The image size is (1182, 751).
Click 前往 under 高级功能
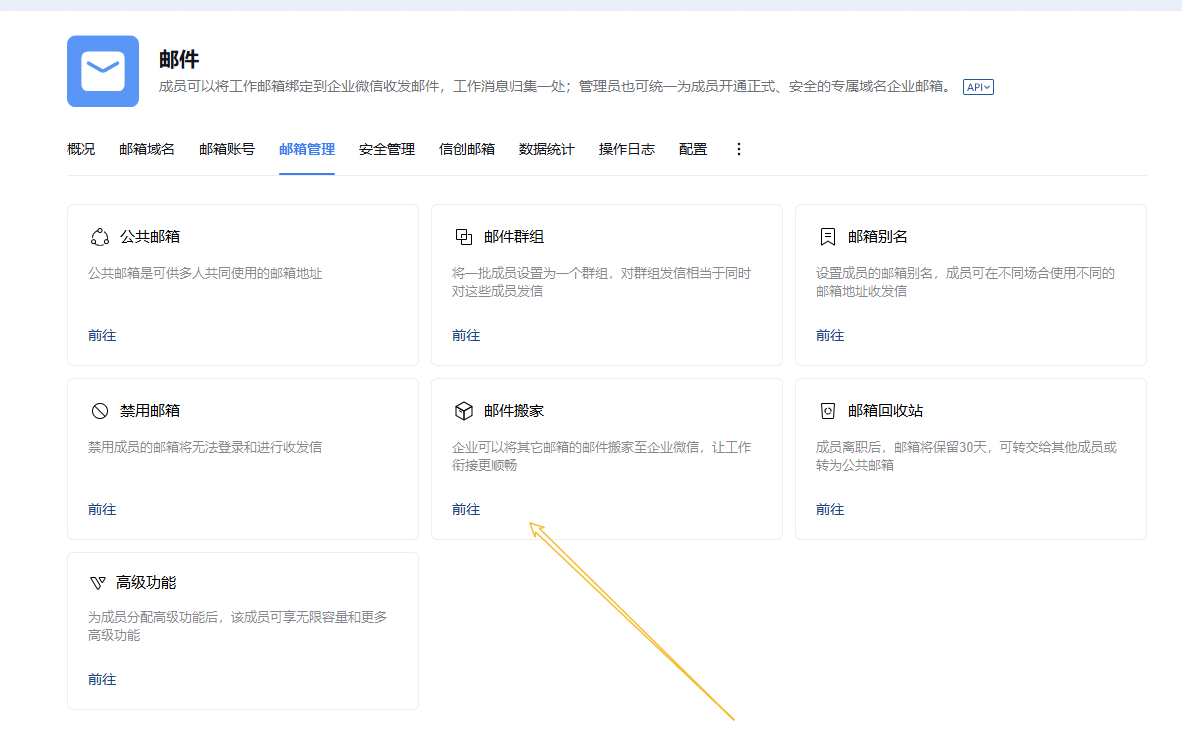point(102,679)
